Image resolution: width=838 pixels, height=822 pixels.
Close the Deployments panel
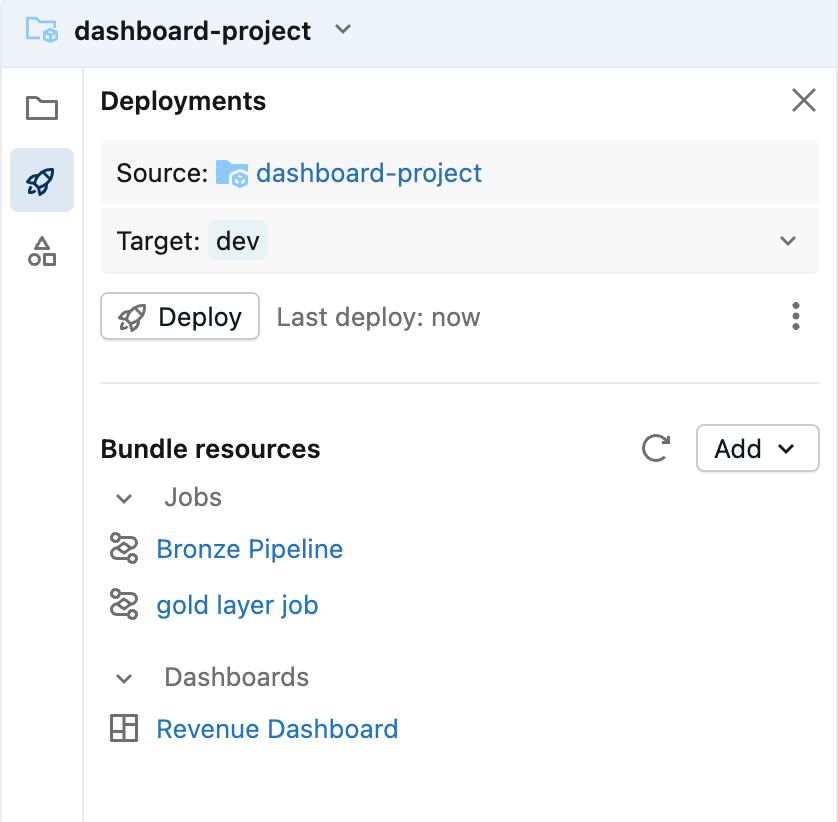point(804,100)
